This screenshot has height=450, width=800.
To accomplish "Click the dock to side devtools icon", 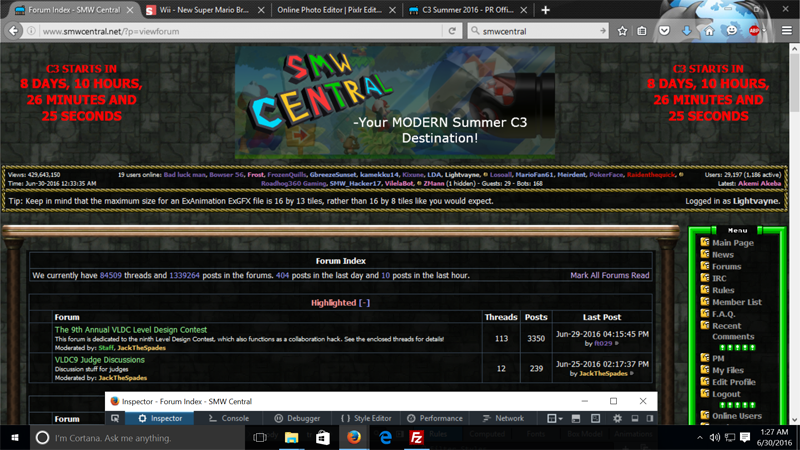I will (x=649, y=418).
